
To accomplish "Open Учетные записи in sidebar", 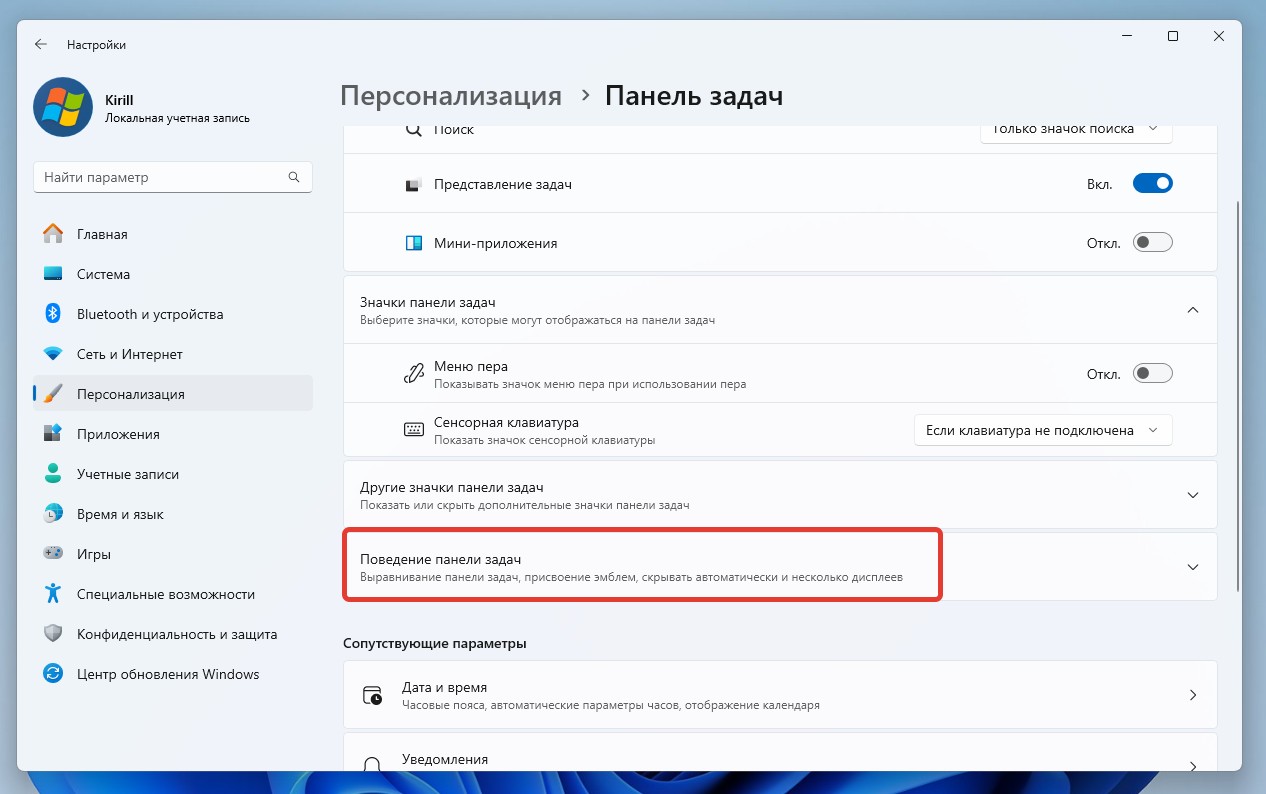I will point(173,474).
